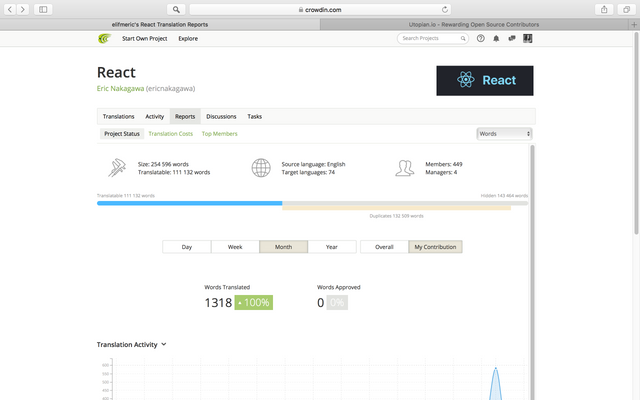Click the Start Own Project link
Screen dimensions: 640x400
point(144,38)
